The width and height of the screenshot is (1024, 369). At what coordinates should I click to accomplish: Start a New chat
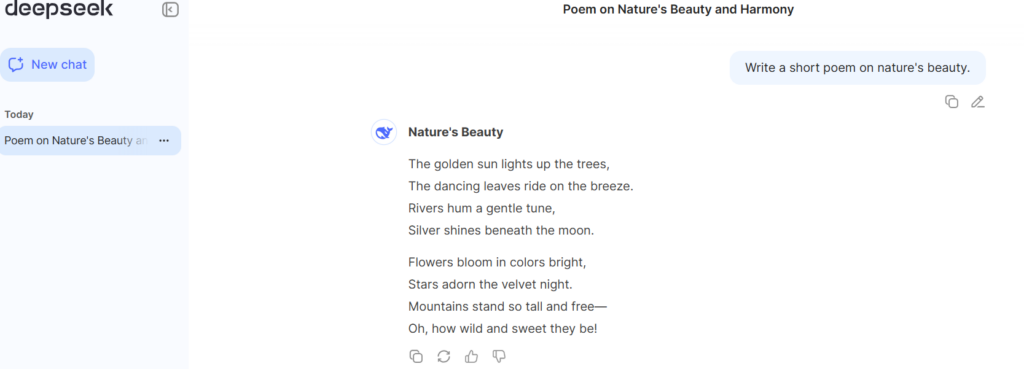47,65
